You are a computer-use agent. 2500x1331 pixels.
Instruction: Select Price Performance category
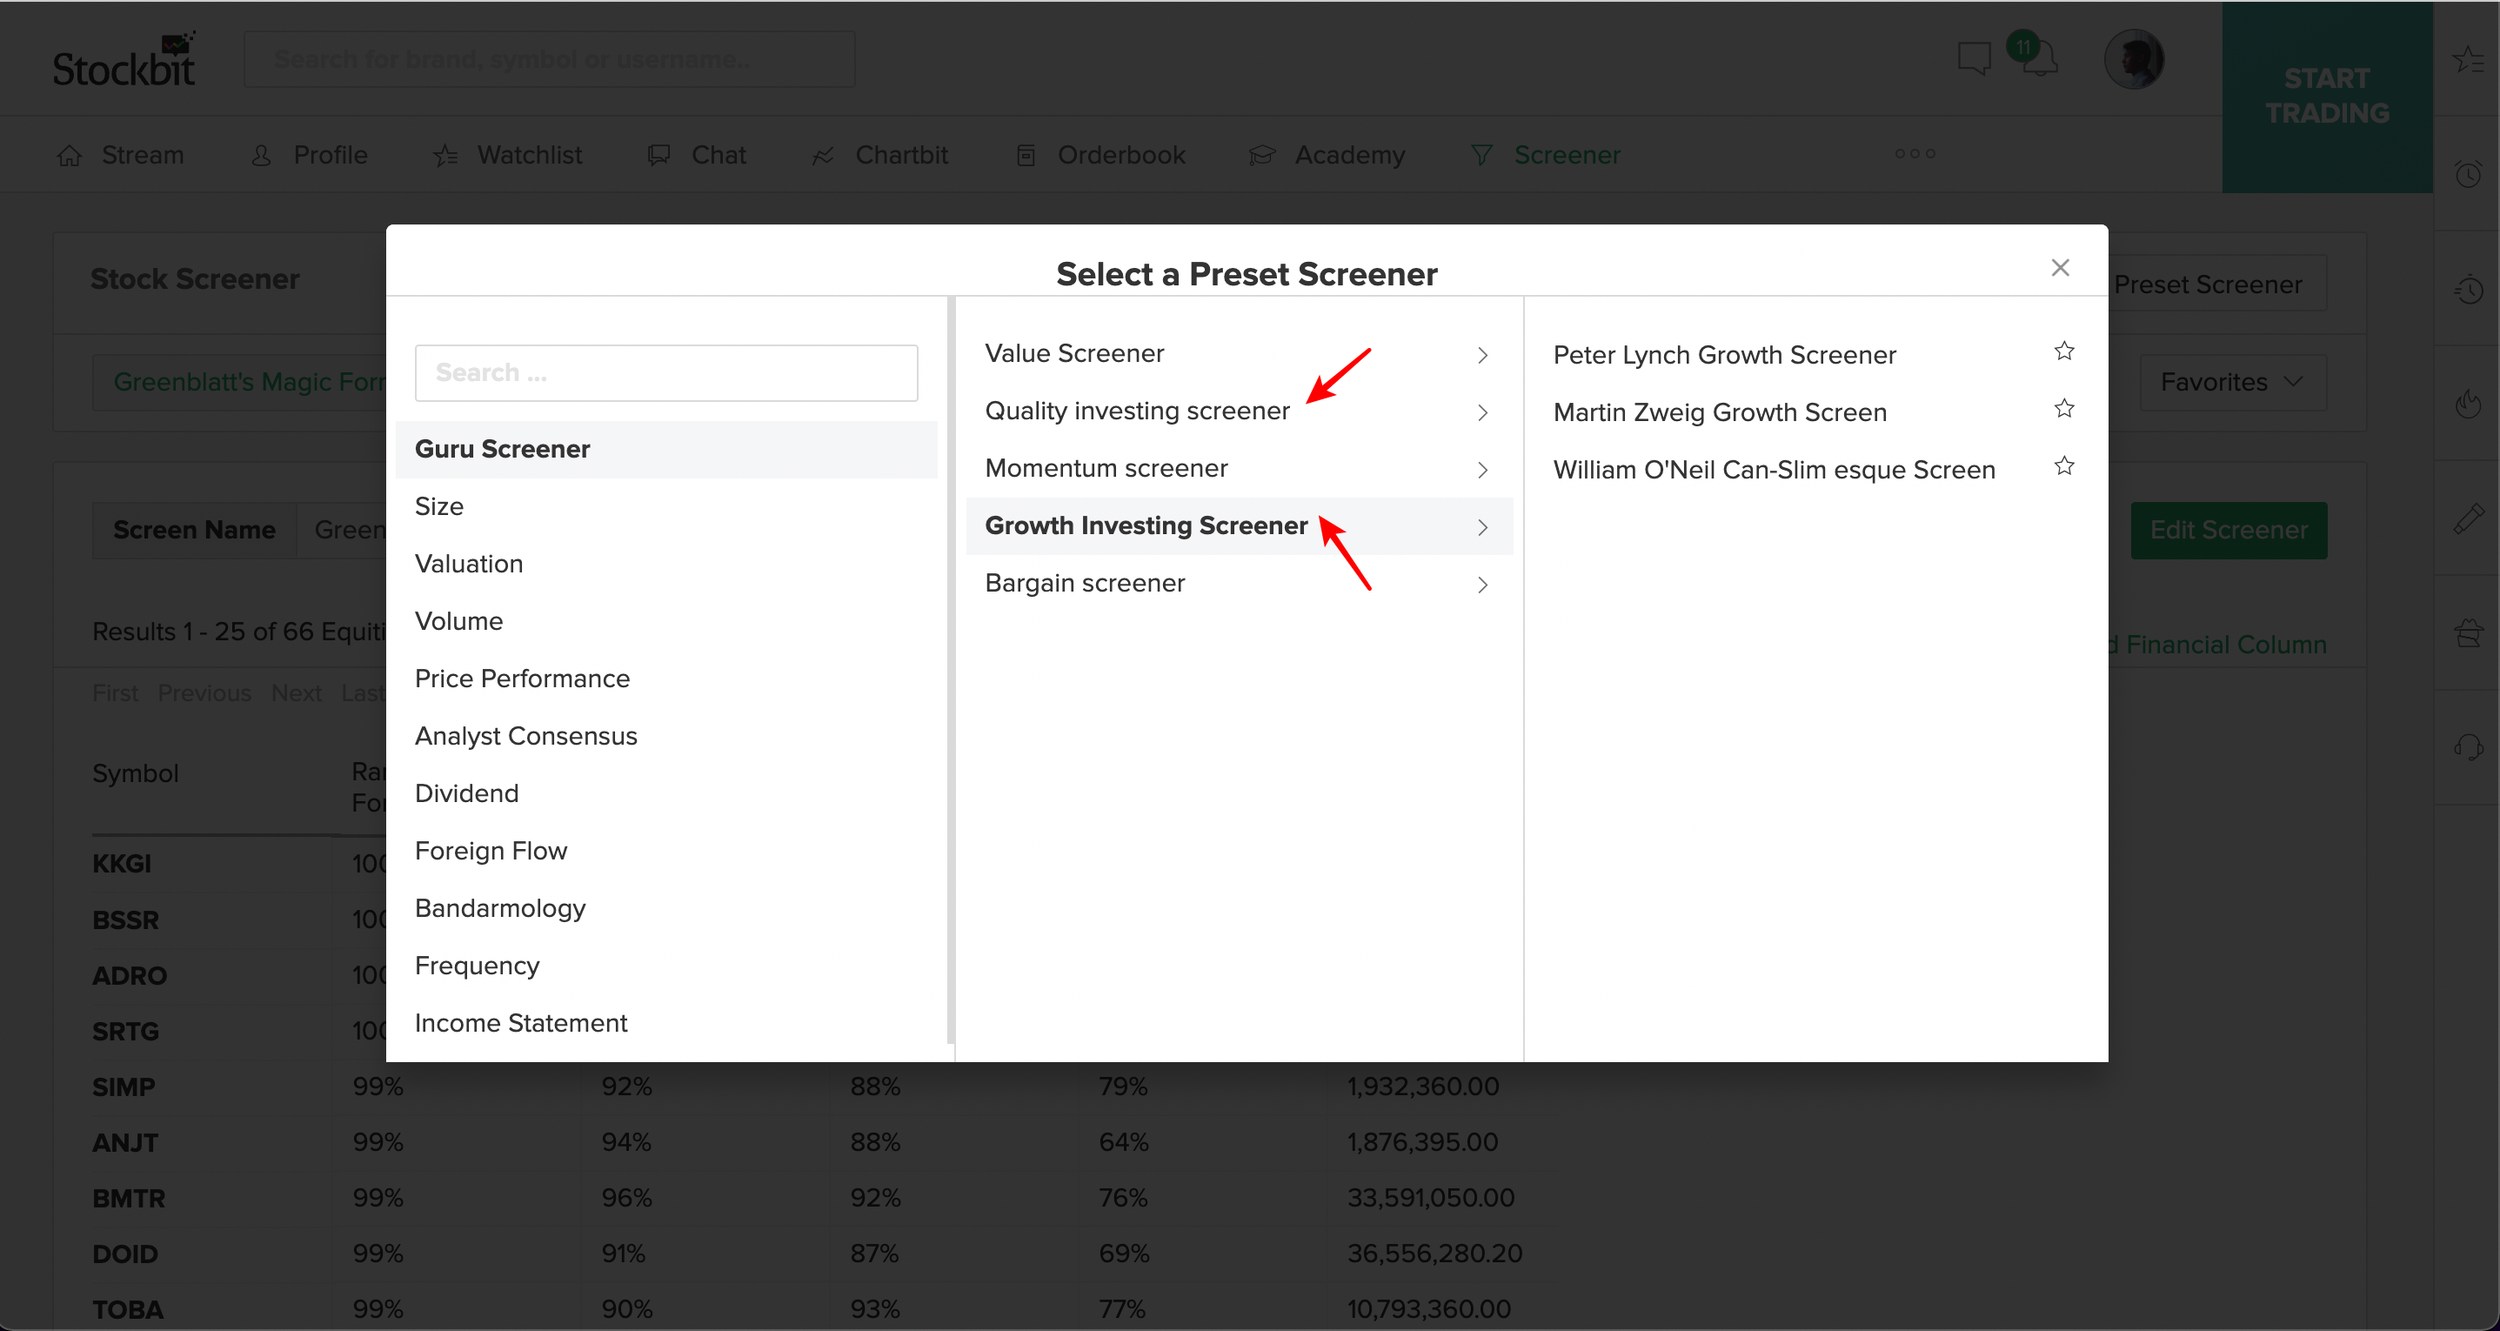(x=666, y=679)
